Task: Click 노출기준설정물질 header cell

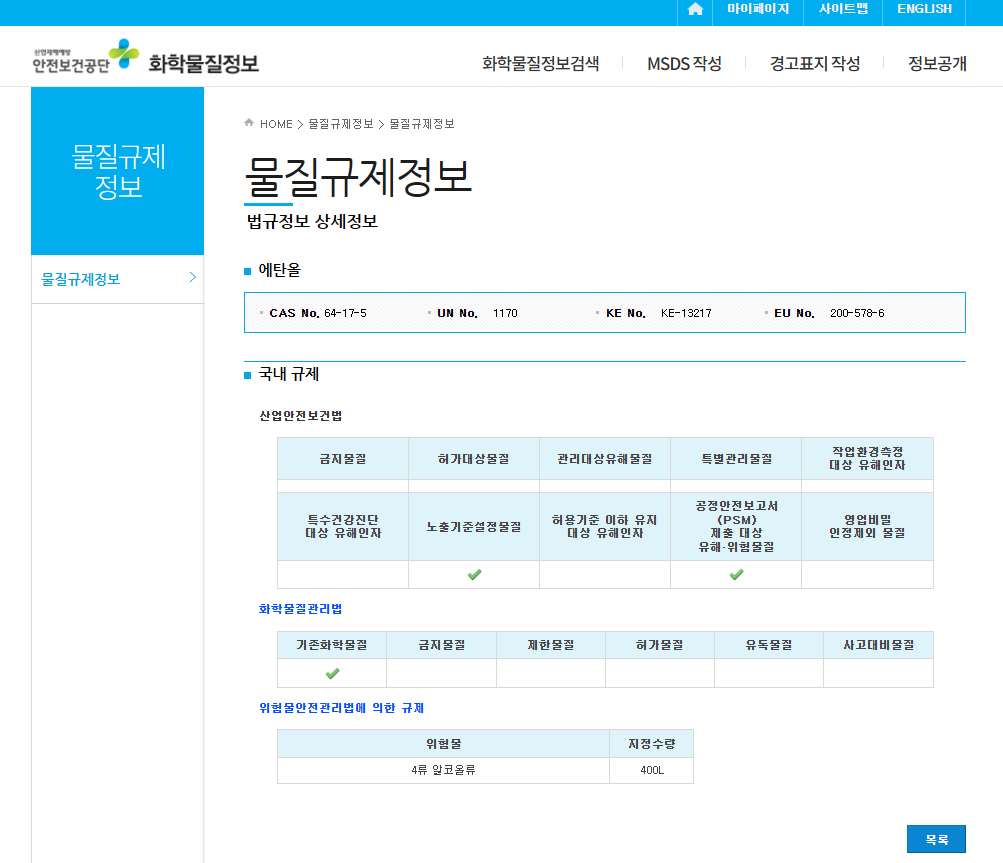Action: tap(474, 527)
